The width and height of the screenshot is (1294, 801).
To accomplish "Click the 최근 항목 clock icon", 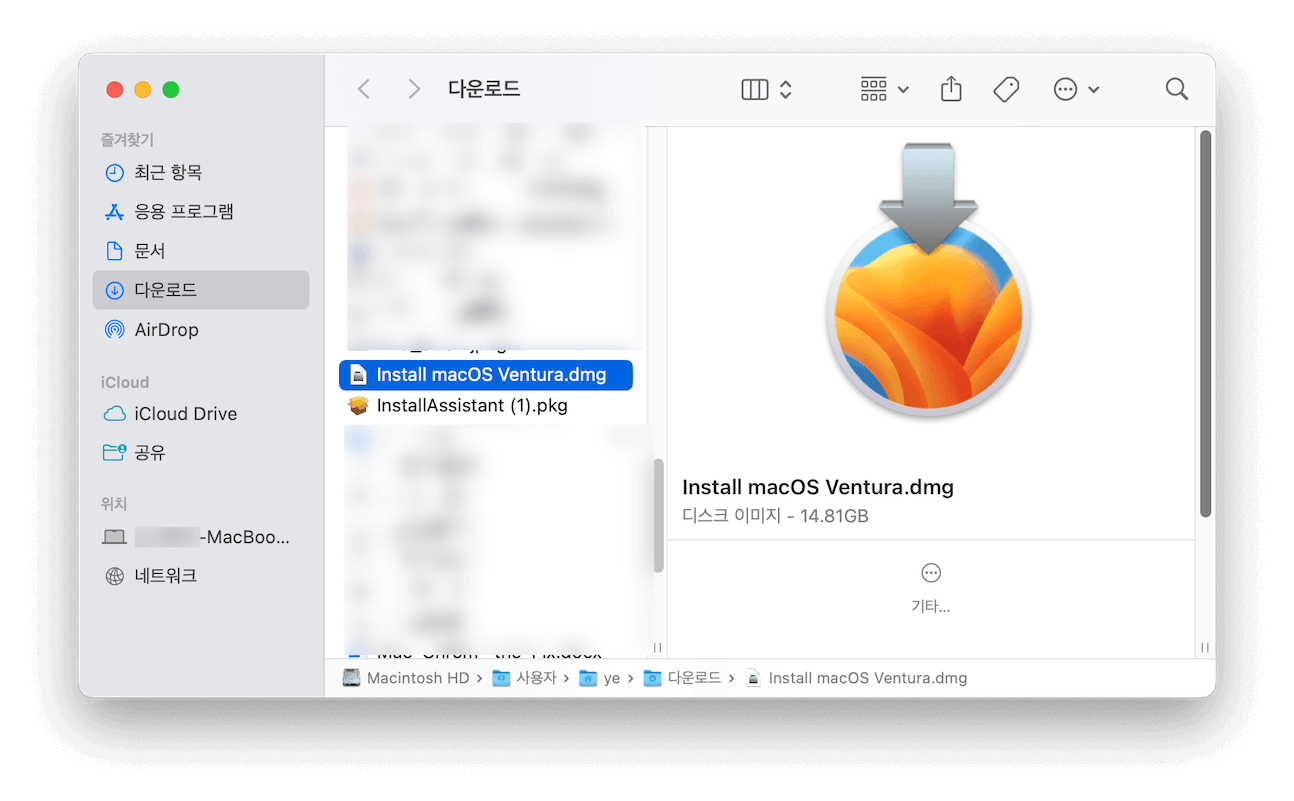I will coord(115,172).
